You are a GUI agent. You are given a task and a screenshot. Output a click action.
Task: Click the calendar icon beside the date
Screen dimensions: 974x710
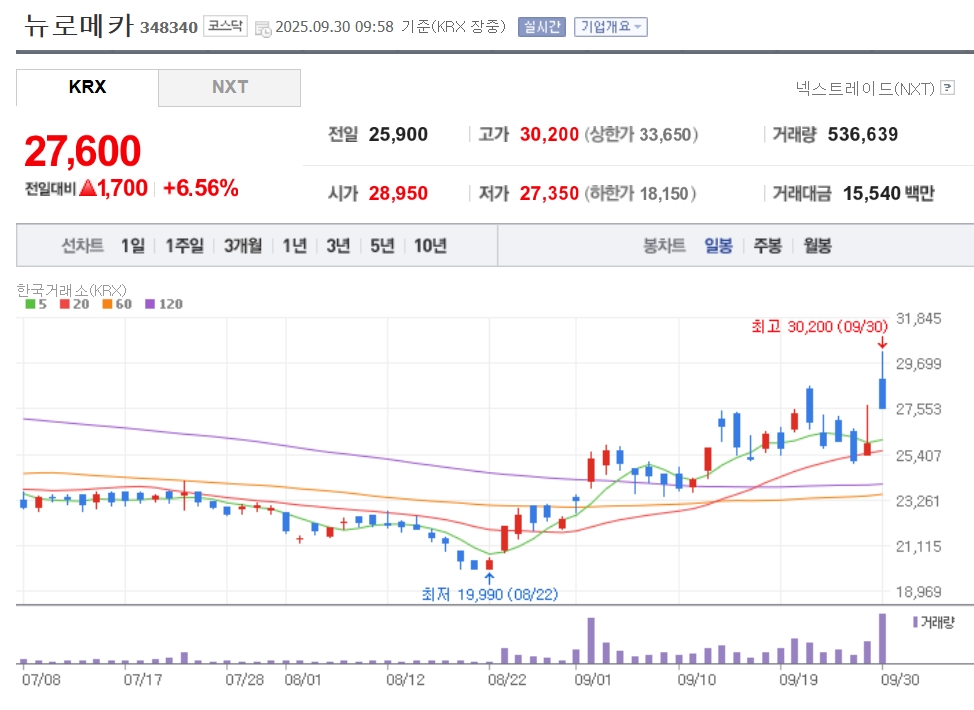pos(262,28)
